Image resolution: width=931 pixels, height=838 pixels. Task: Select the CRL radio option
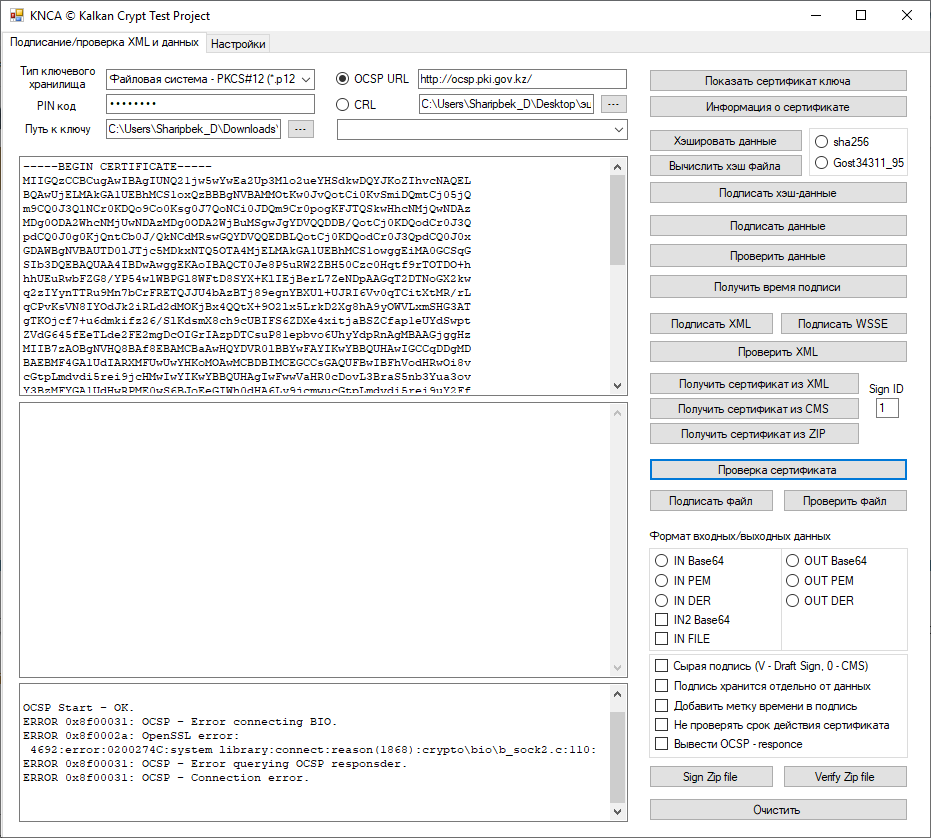pos(343,104)
